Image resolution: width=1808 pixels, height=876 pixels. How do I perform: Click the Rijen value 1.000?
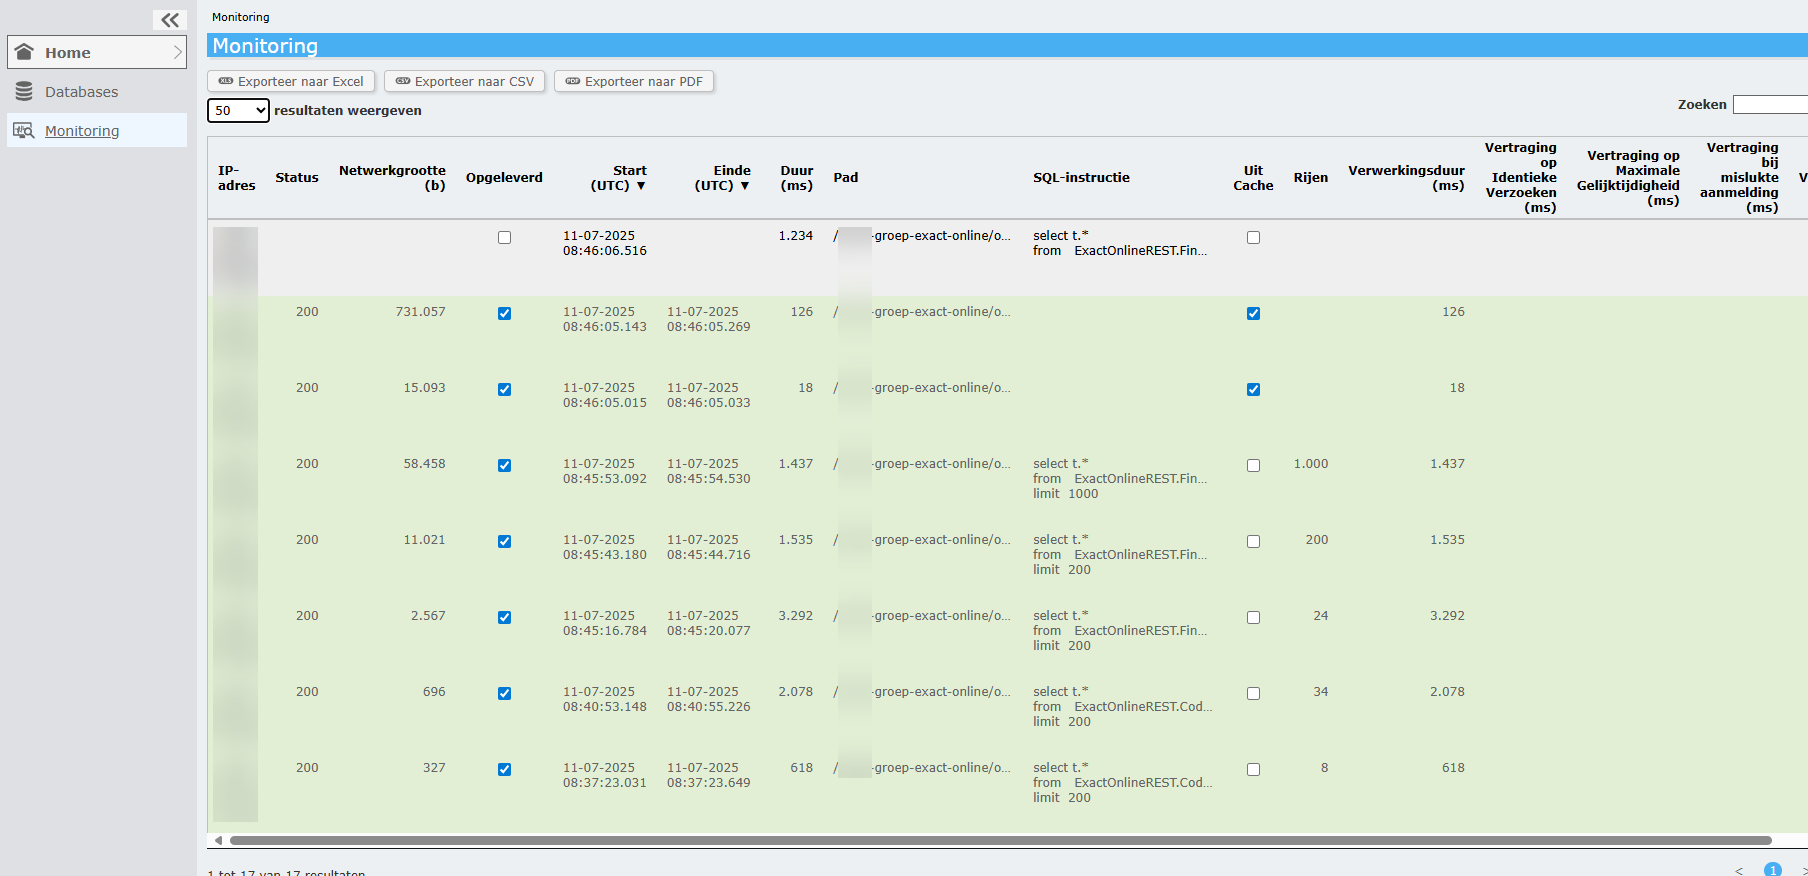pos(1310,464)
